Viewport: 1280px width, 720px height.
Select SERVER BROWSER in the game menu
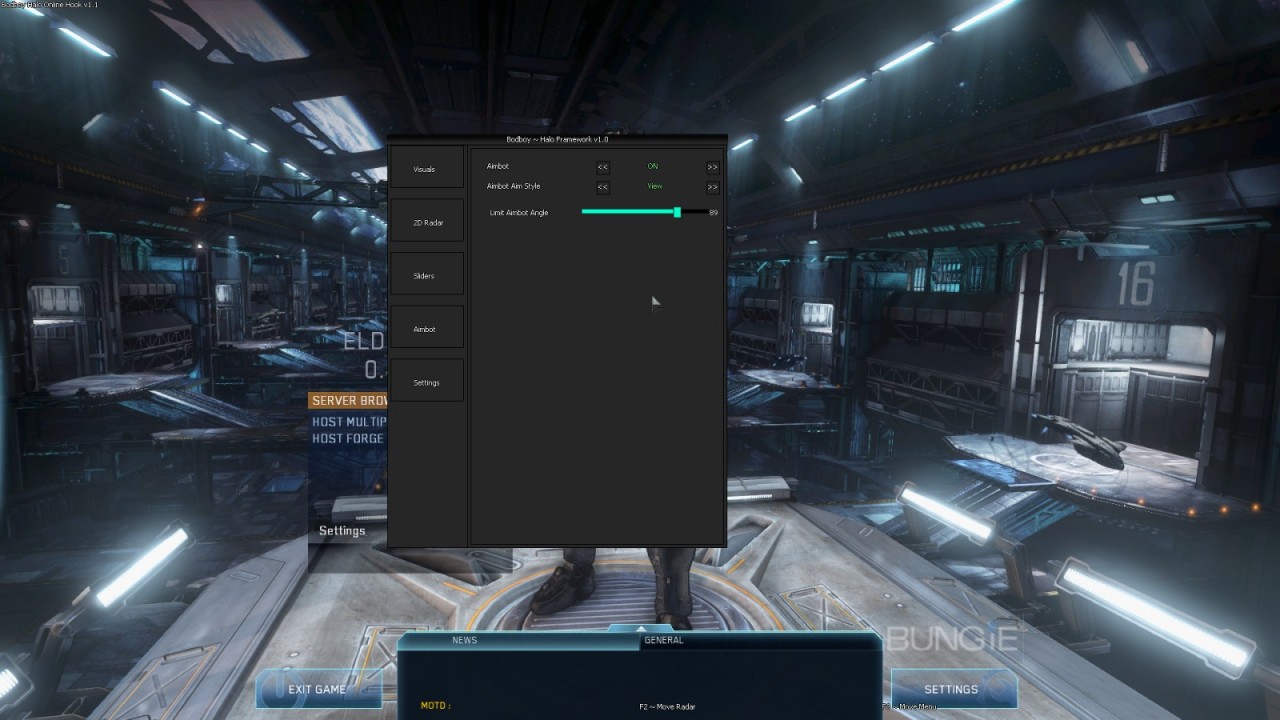click(x=348, y=400)
